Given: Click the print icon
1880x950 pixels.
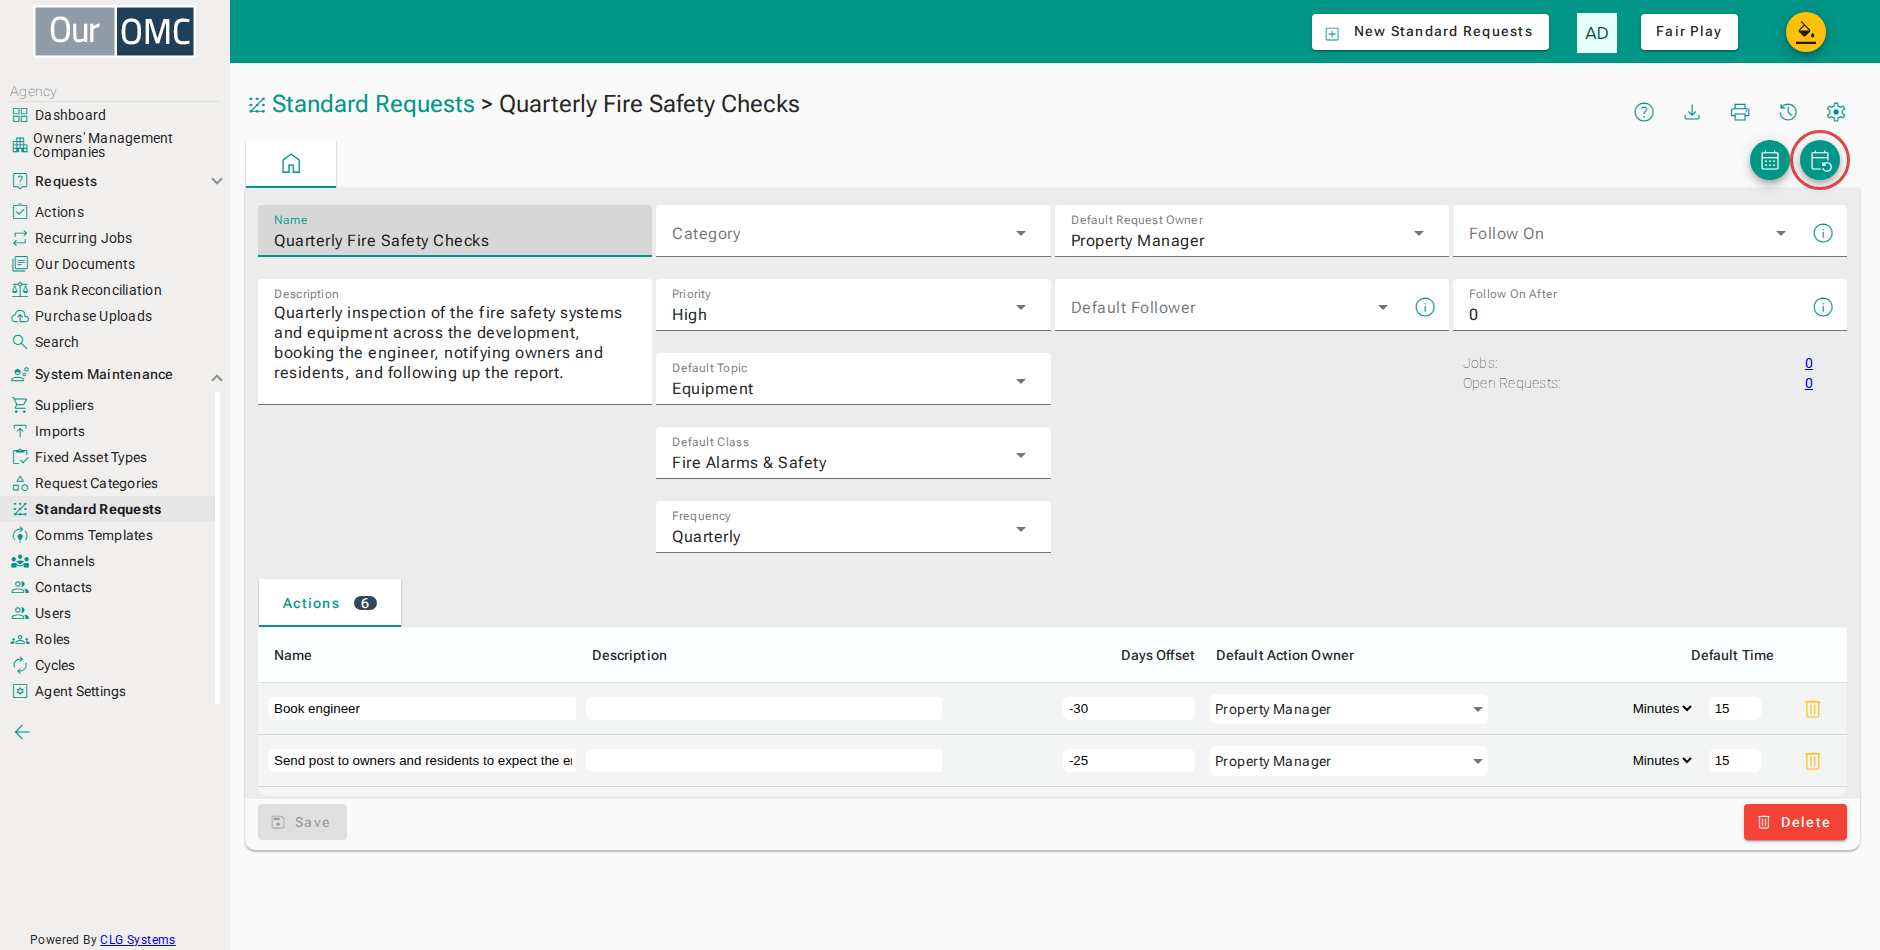Looking at the screenshot, I should (x=1740, y=112).
